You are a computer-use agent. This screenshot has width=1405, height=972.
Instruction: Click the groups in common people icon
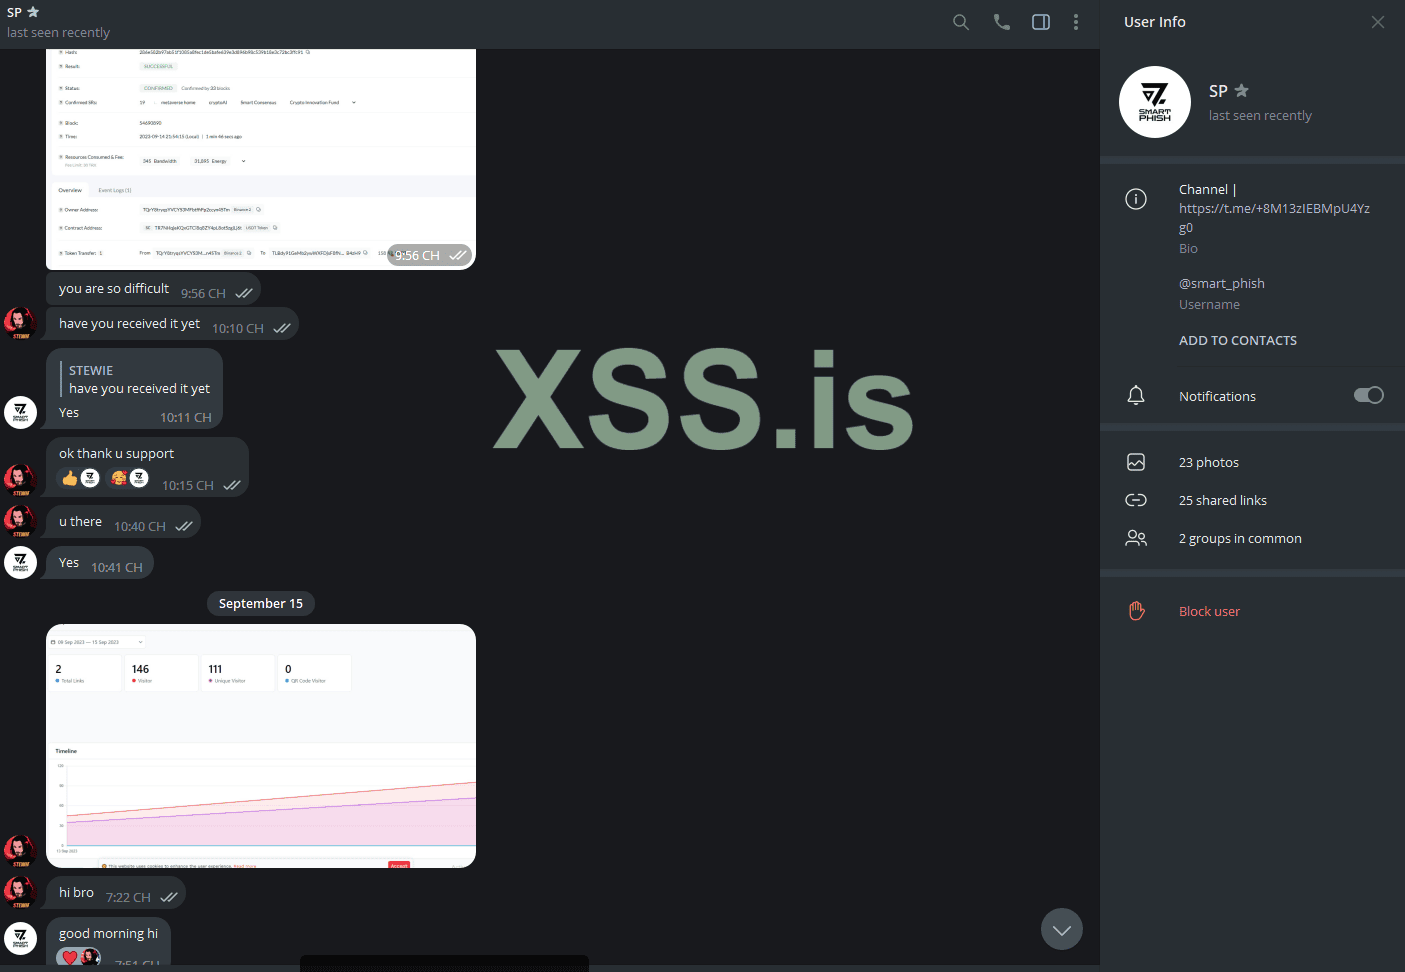pyautogui.click(x=1136, y=538)
